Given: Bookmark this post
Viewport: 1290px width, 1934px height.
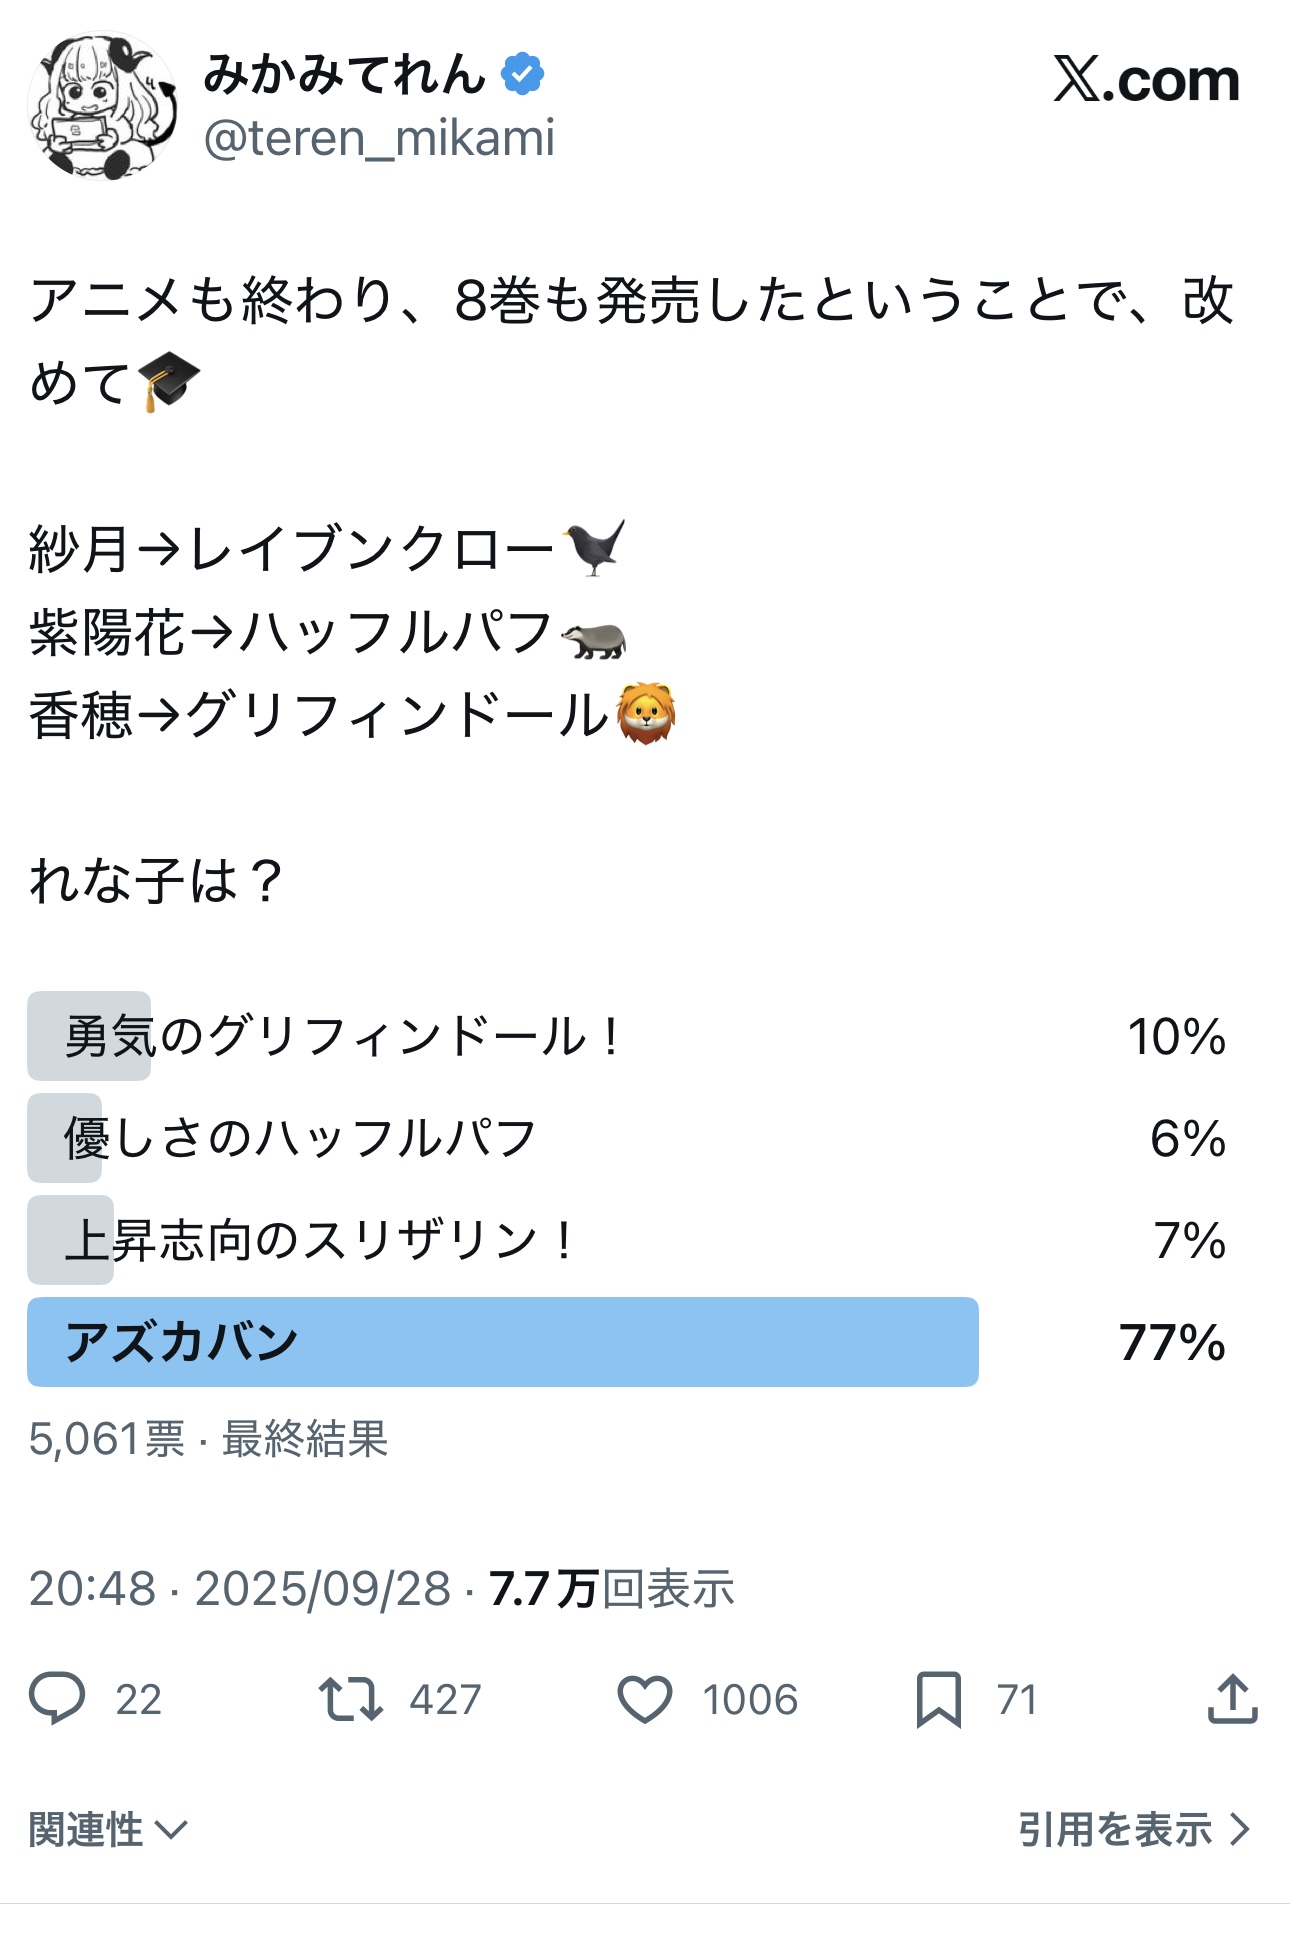Looking at the screenshot, I should [x=938, y=1699].
